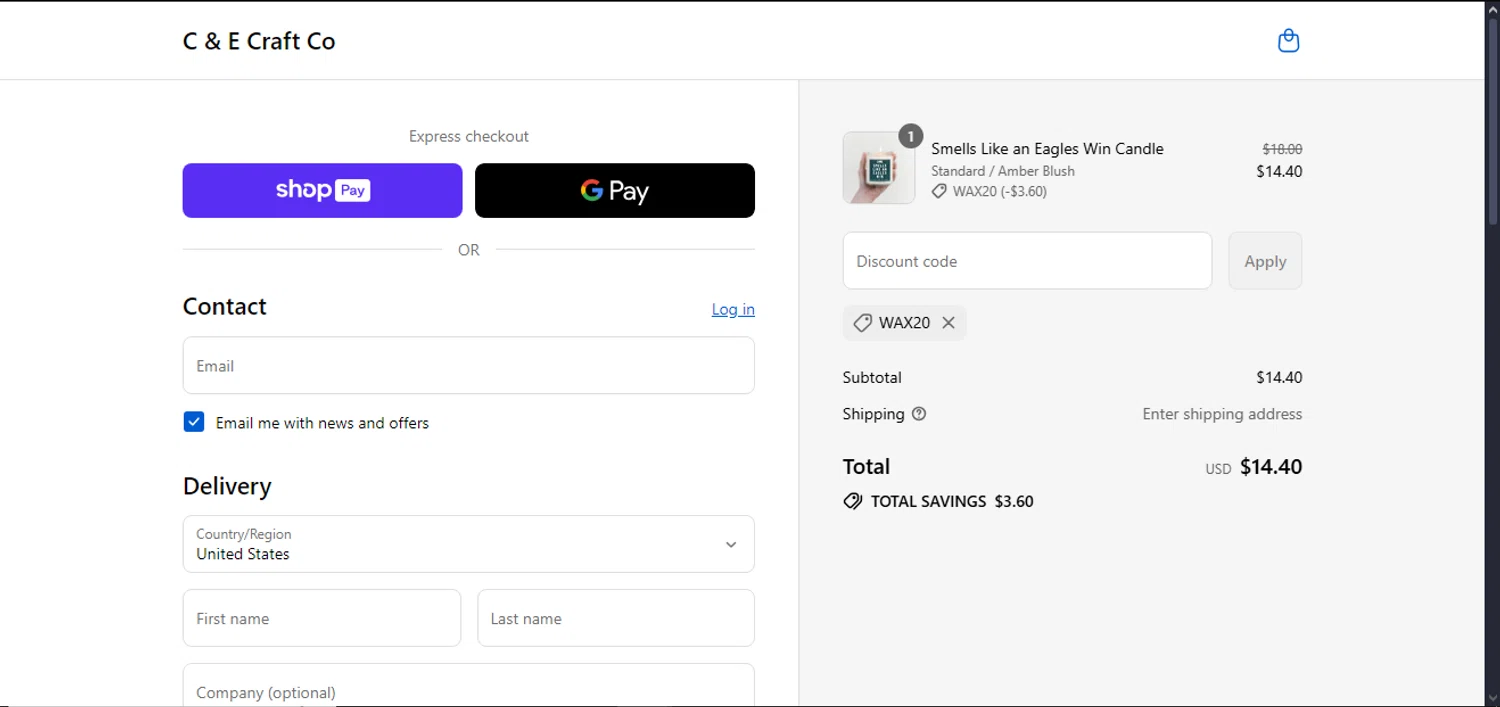Open C & E Craft Co store home

259,41
